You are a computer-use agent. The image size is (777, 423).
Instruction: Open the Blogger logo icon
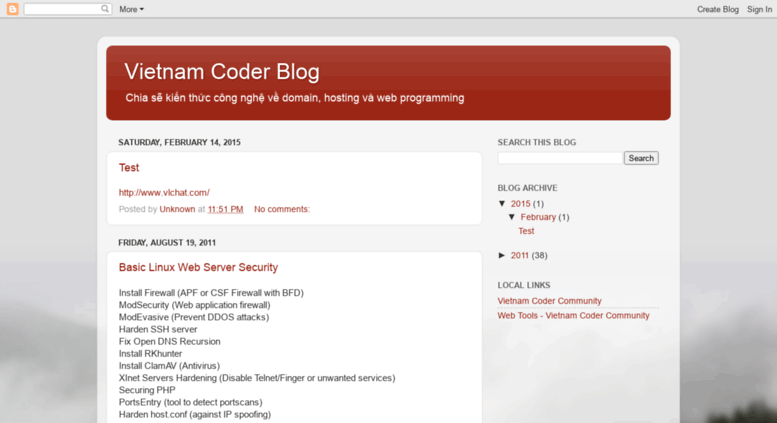click(12, 9)
